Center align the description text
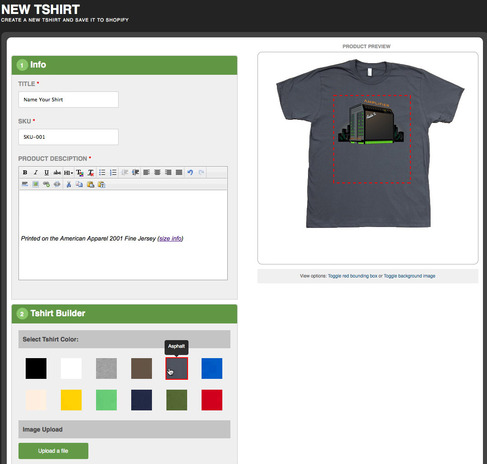This screenshot has height=464, width=487. pos(157,172)
